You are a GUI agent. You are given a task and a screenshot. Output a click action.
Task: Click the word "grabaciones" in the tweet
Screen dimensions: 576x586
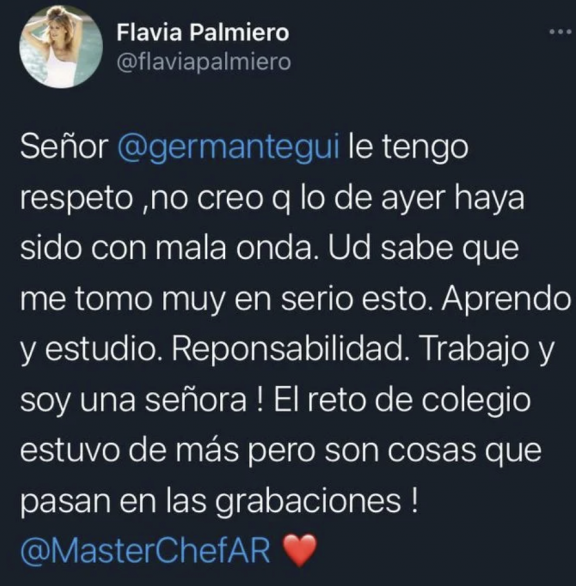point(308,502)
